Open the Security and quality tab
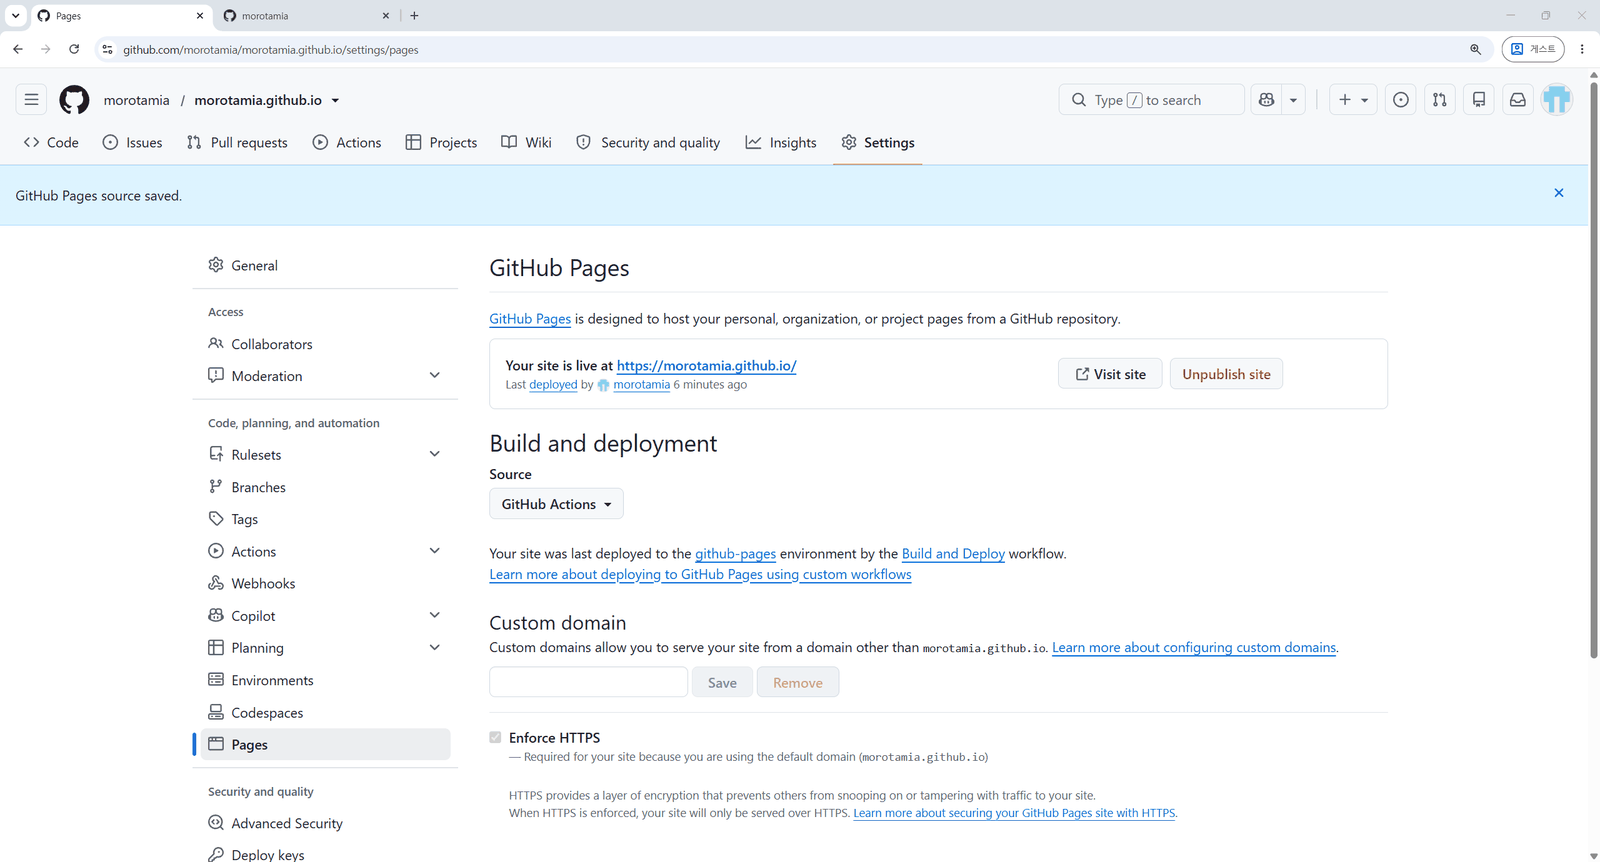 [648, 143]
